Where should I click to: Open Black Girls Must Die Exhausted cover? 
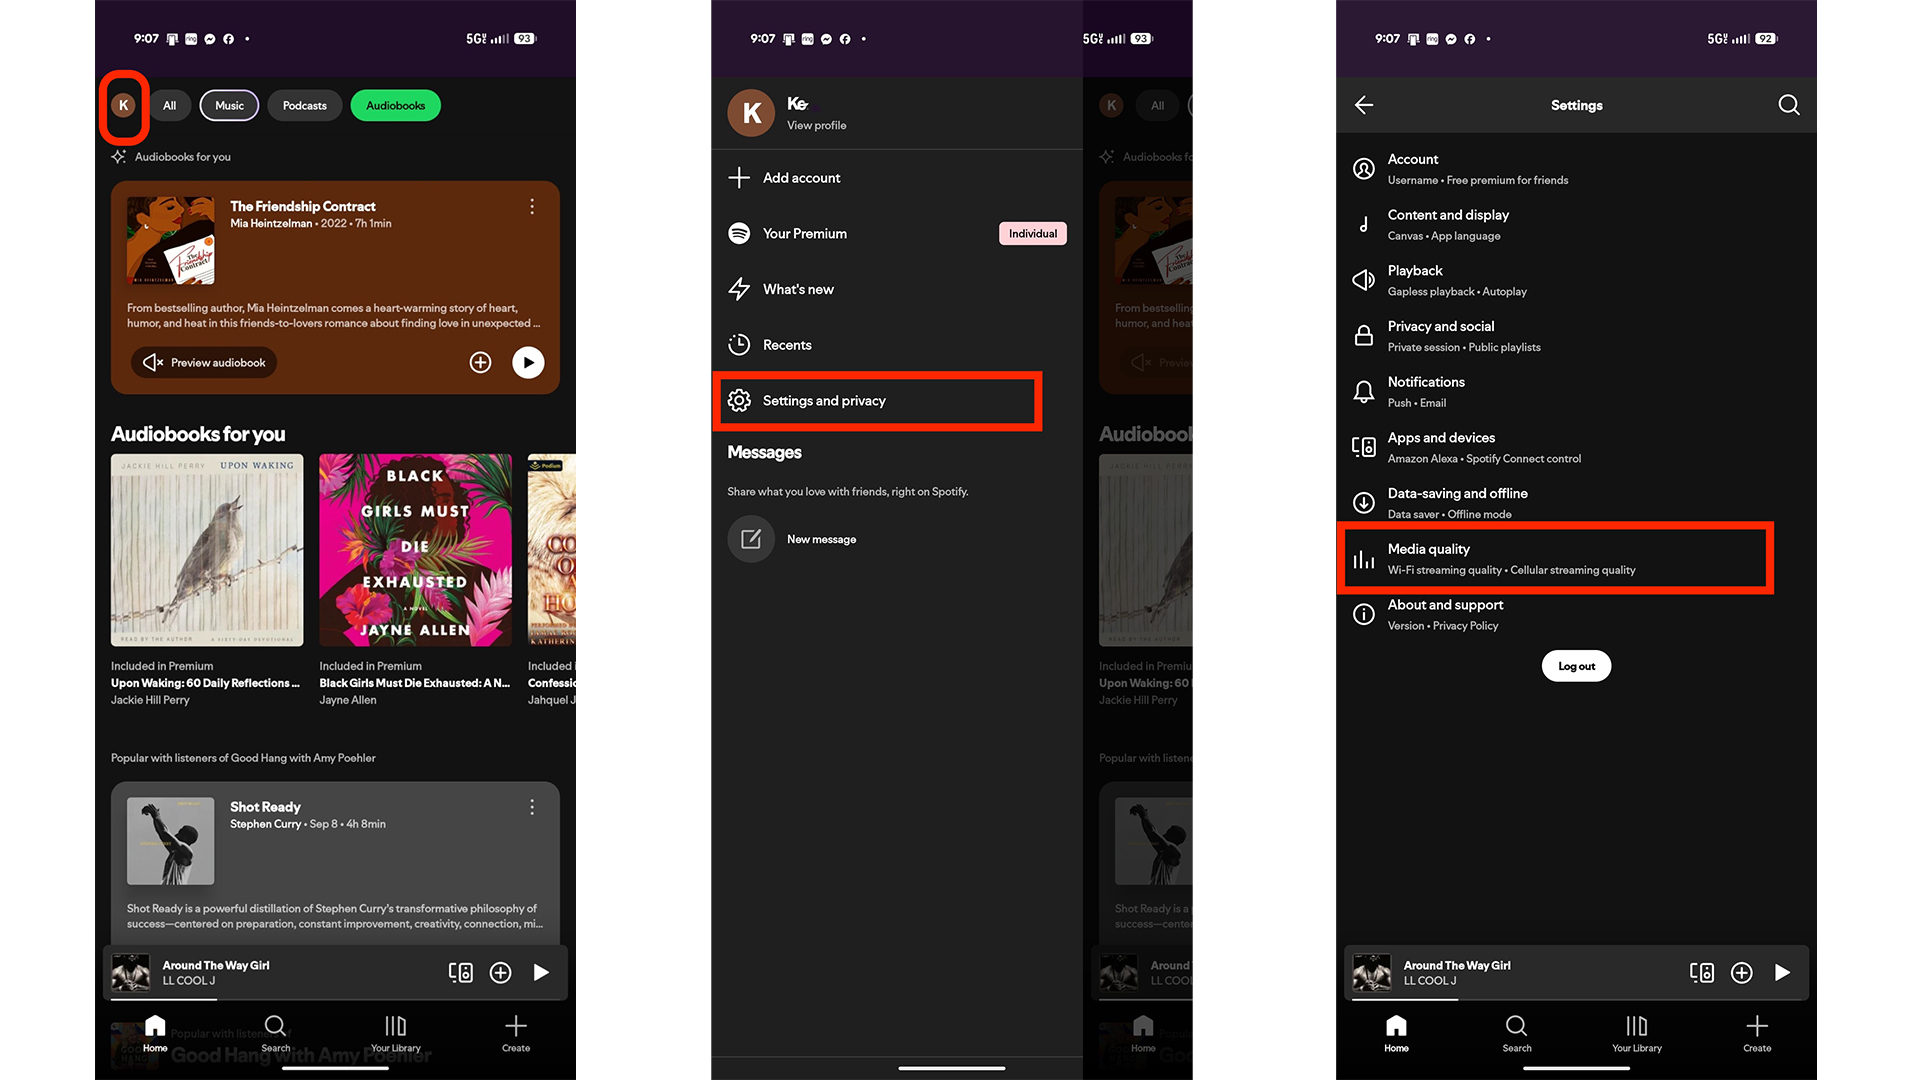point(415,549)
